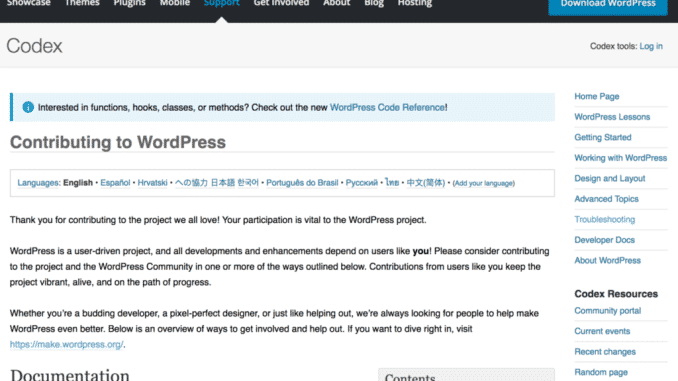678x381 pixels.
Task: Click the Codex Resources heading
Action: click(616, 294)
